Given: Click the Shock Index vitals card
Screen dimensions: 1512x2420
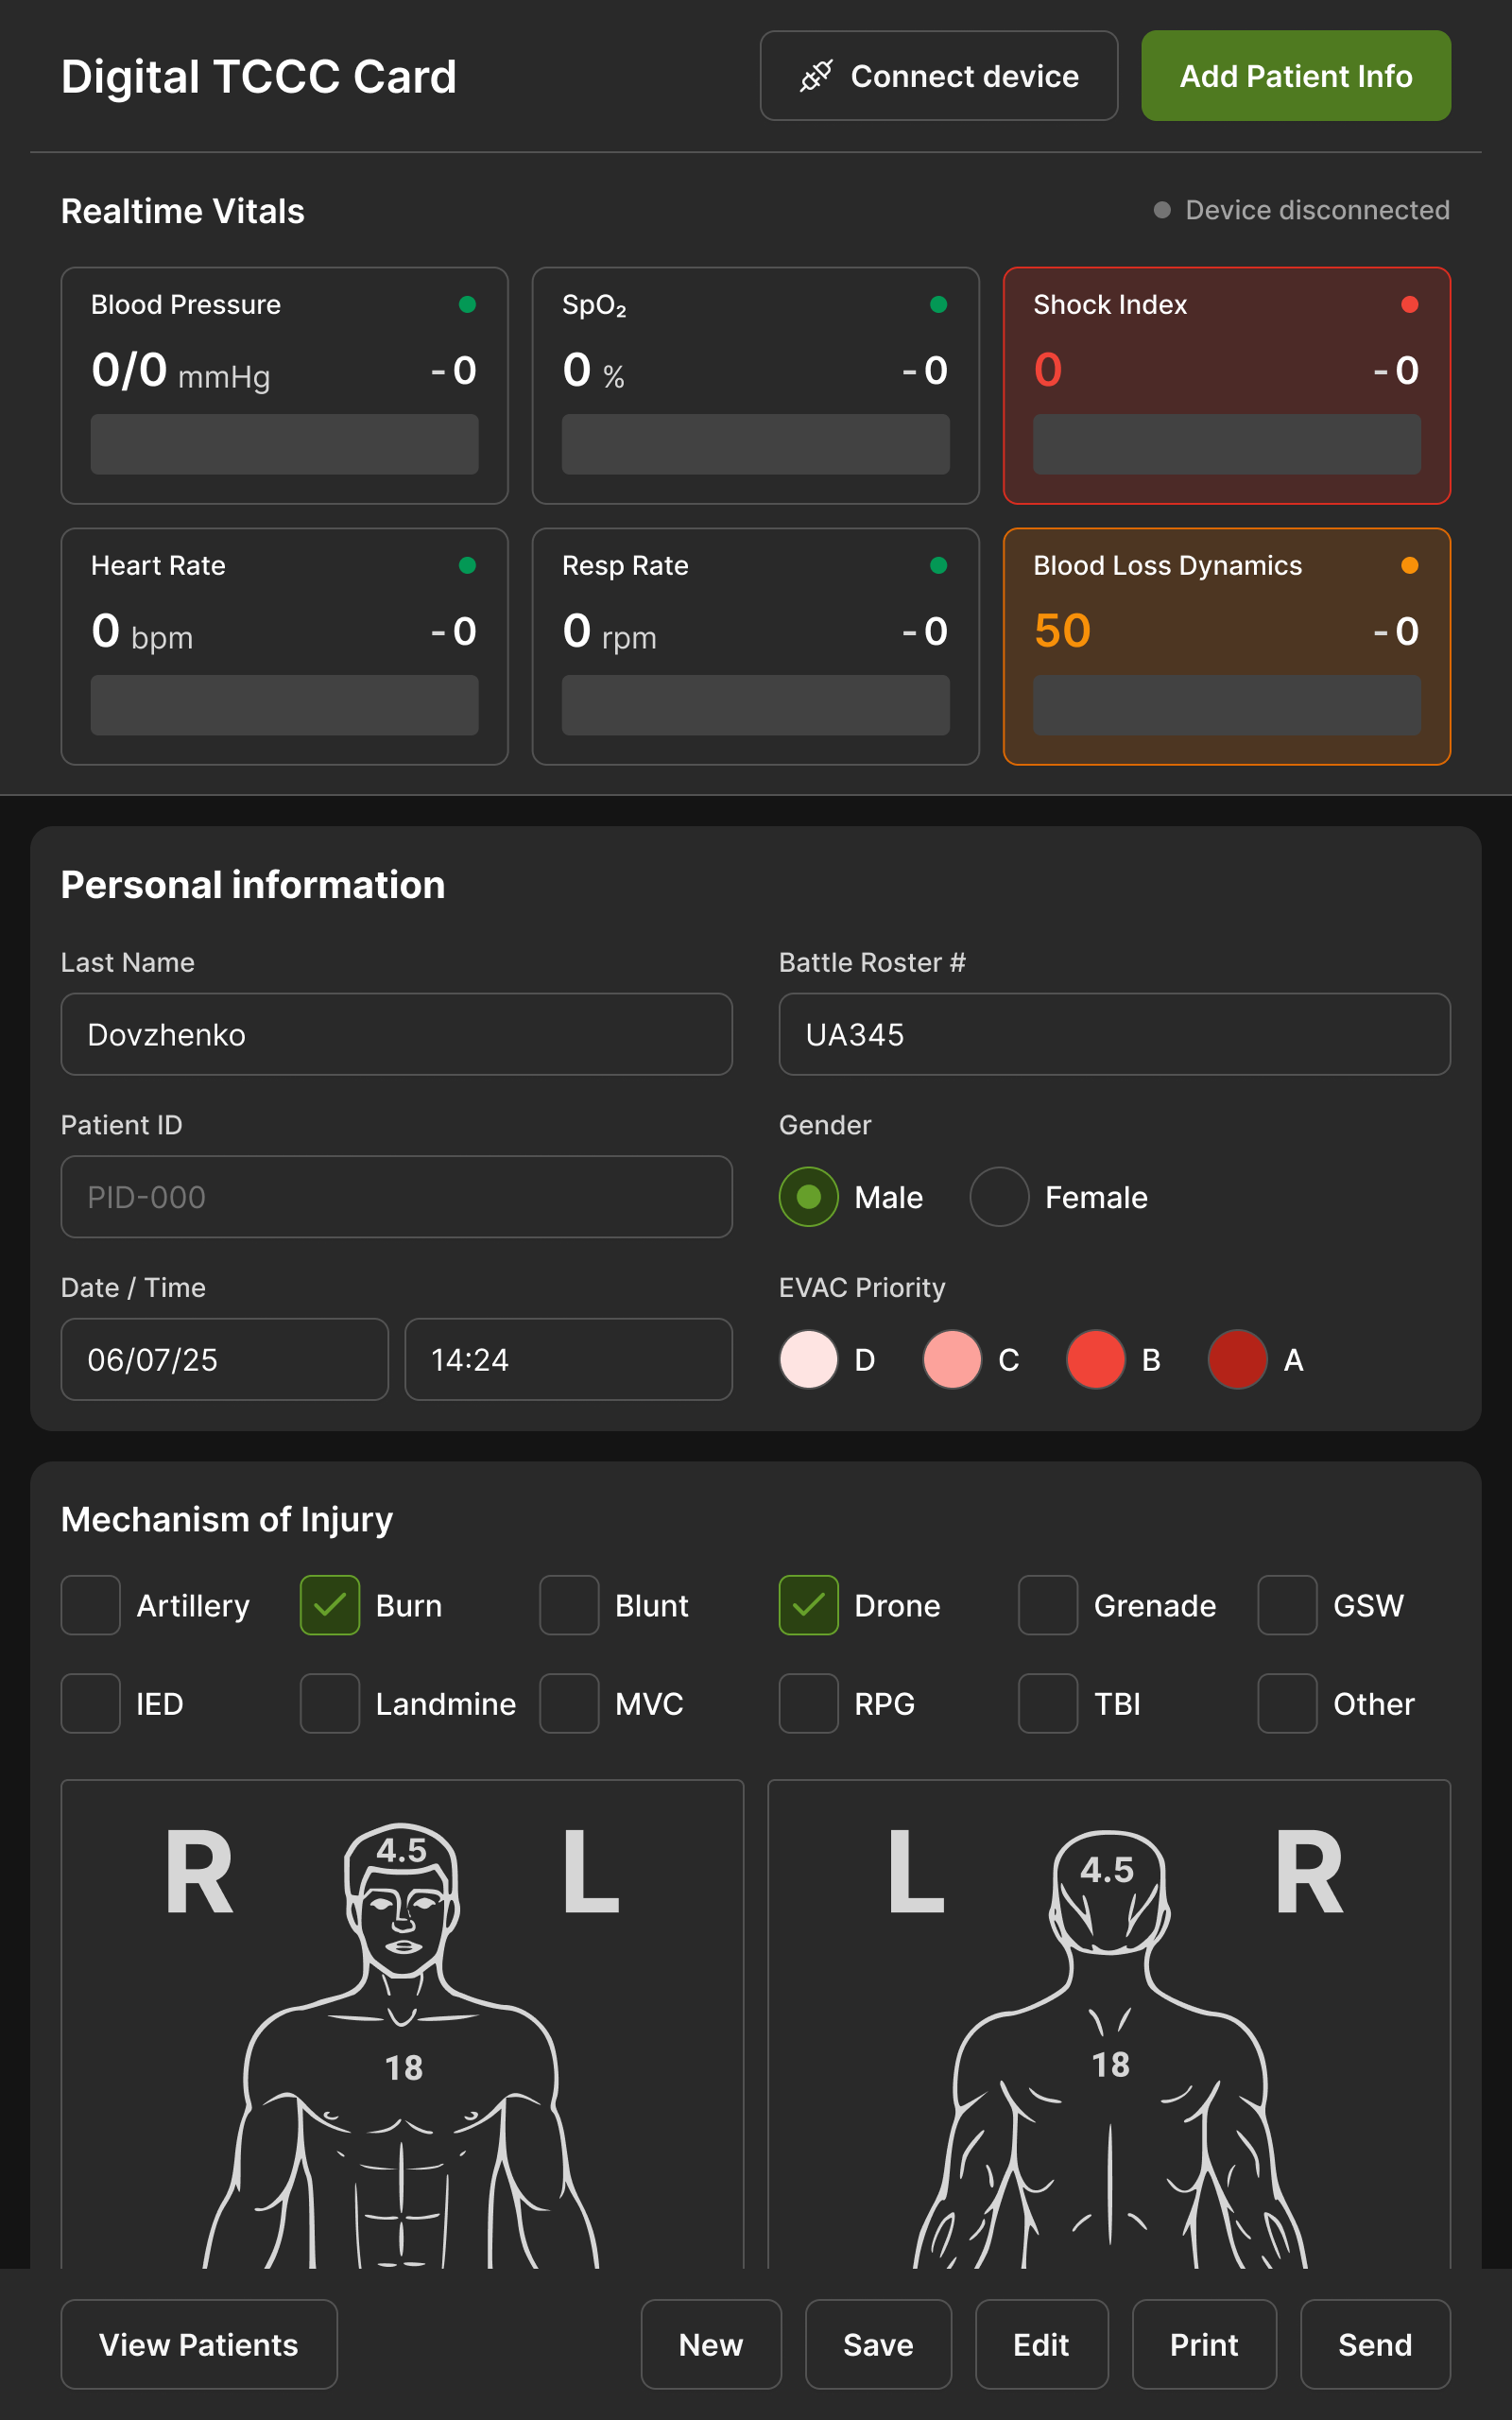Looking at the screenshot, I should (x=1227, y=385).
